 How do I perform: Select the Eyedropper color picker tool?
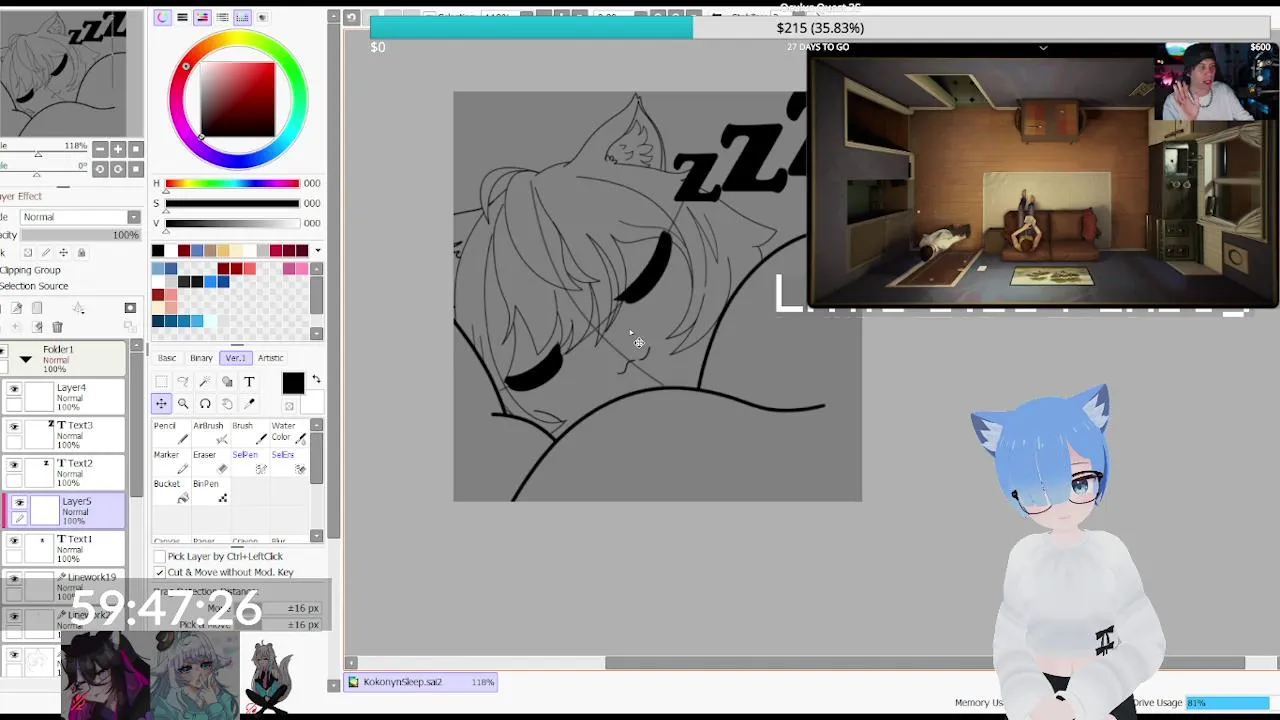pyautogui.click(x=249, y=404)
